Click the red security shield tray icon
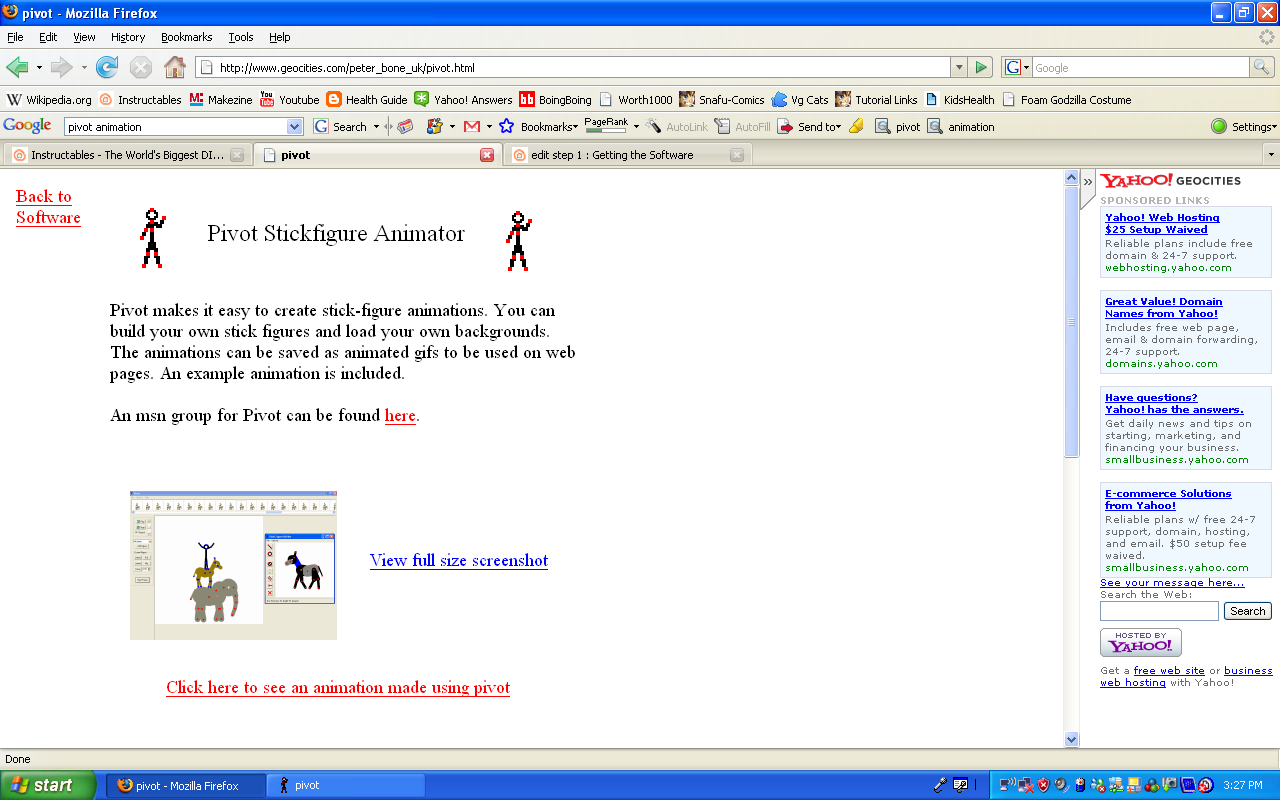1280x800 pixels. (1043, 785)
